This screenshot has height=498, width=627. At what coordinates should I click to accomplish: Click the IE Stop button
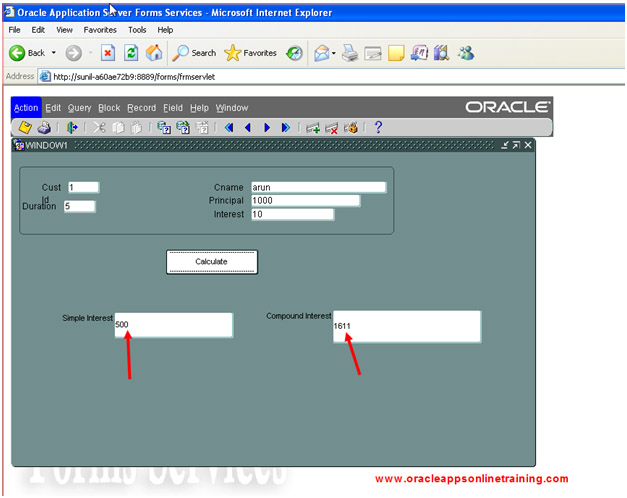point(108,52)
